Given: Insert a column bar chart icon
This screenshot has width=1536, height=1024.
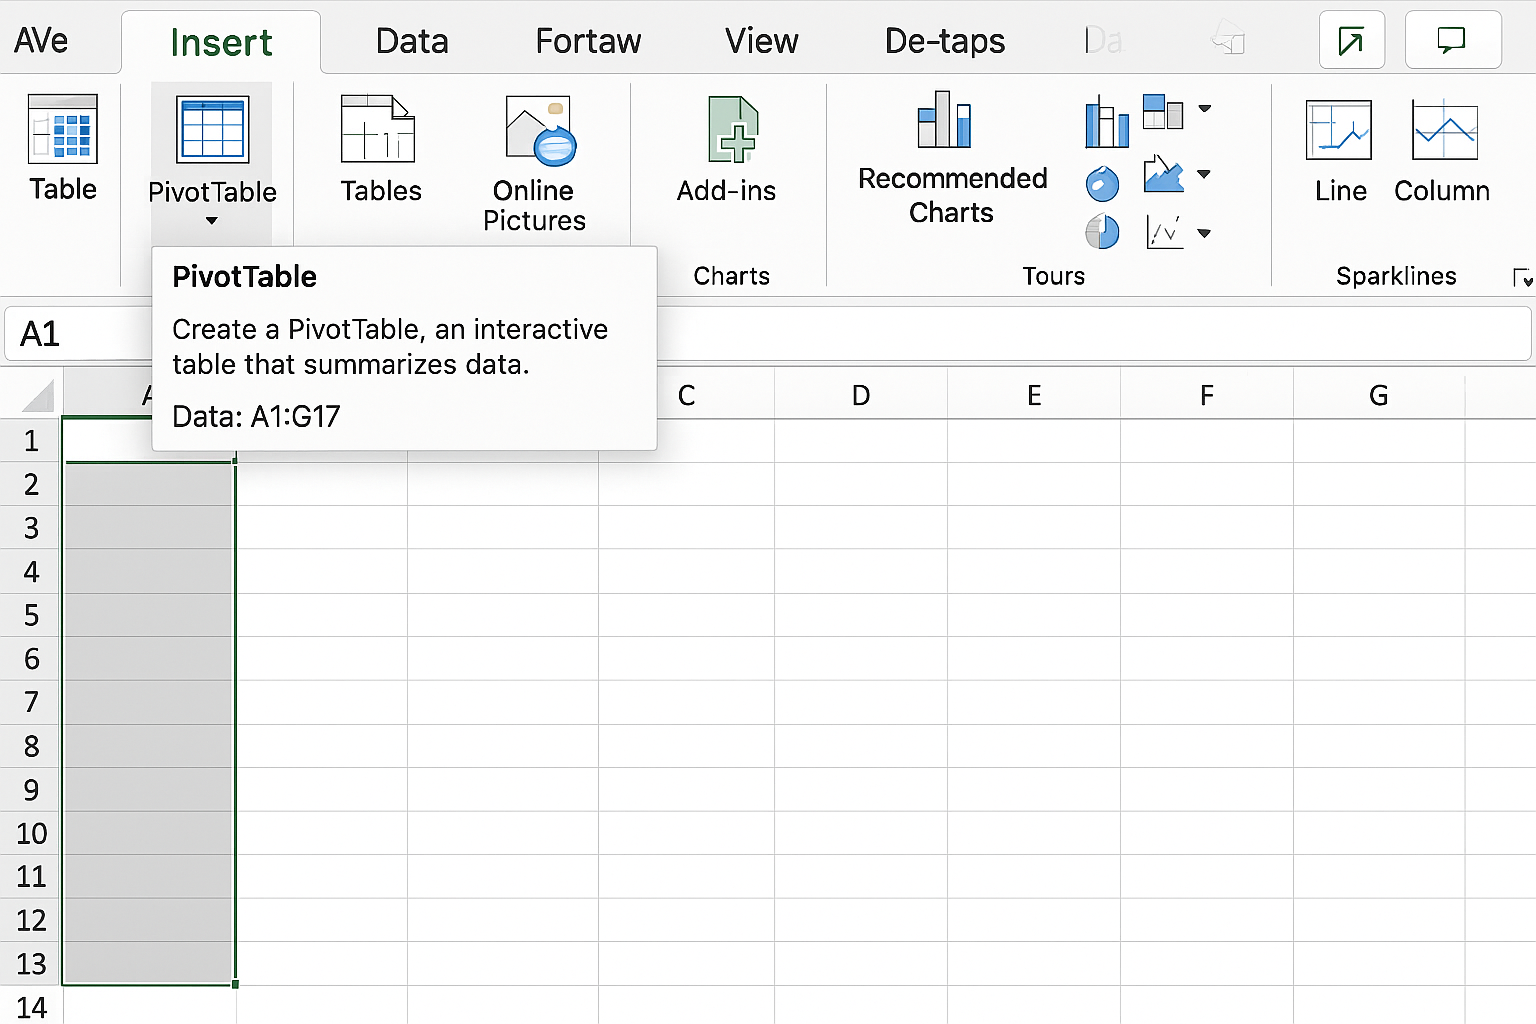Looking at the screenshot, I should click(1106, 122).
